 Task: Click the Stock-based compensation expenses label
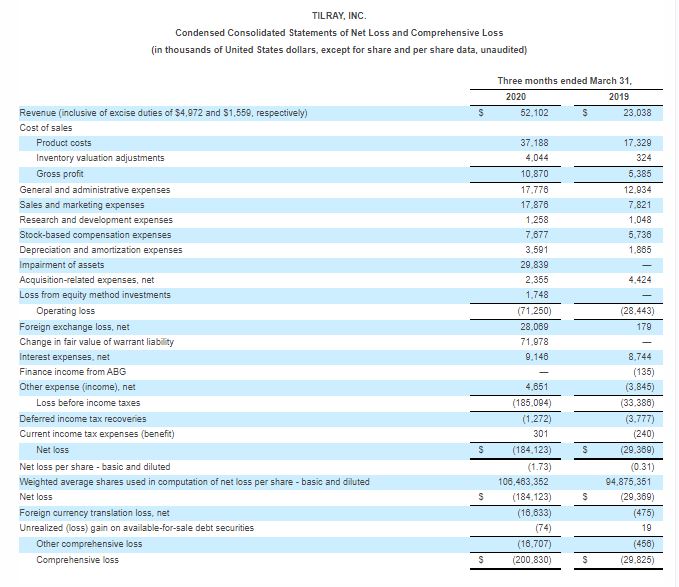(x=101, y=235)
